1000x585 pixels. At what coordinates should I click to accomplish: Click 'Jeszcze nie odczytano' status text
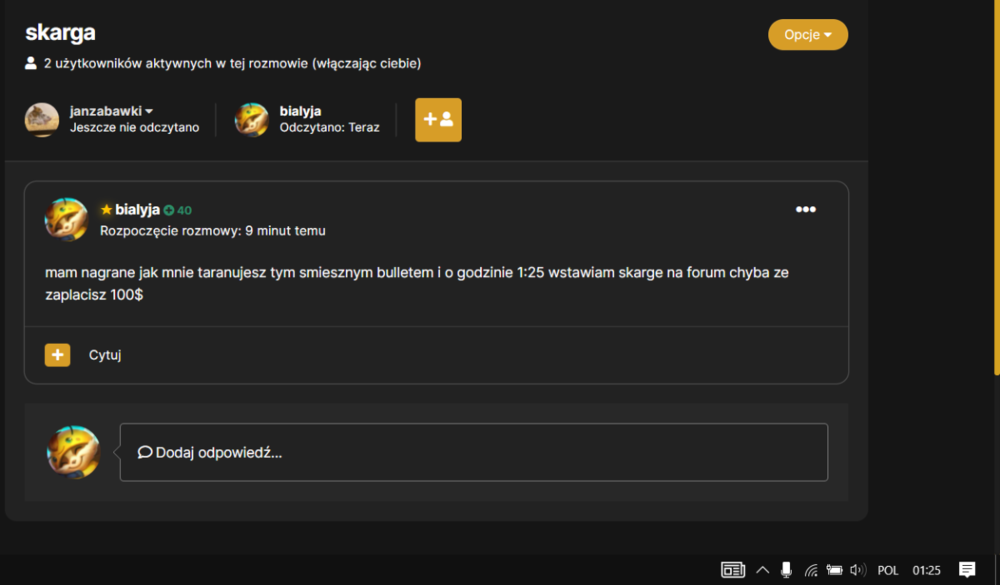[x=135, y=128]
